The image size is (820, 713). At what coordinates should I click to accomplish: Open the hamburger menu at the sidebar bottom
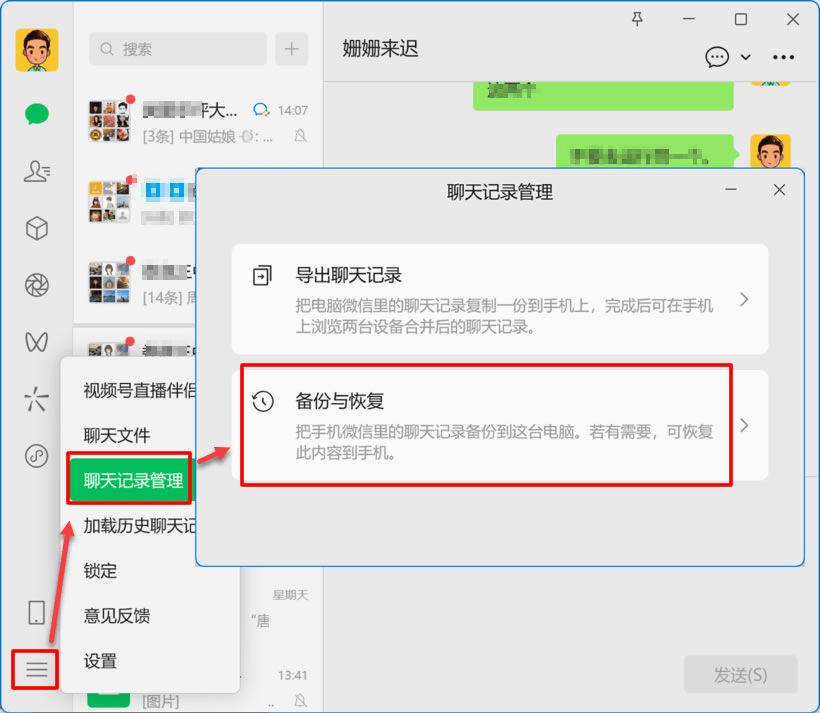click(35, 669)
